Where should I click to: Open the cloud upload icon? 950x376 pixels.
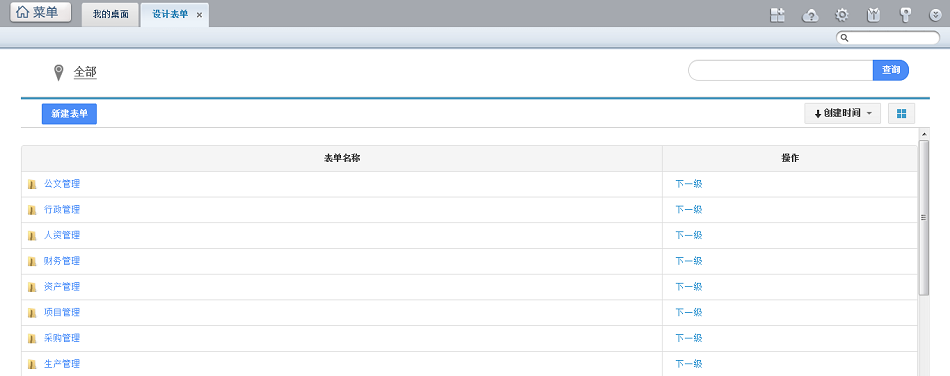point(810,16)
